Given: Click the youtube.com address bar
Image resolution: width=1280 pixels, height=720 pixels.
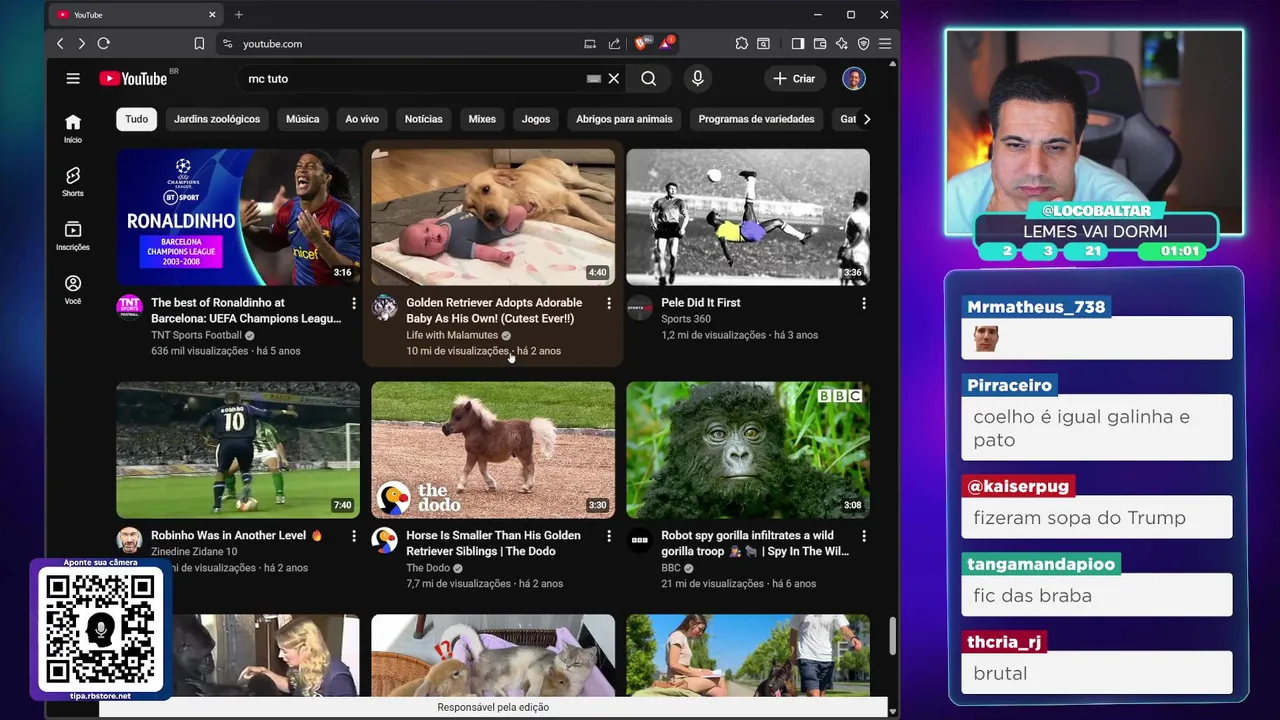Looking at the screenshot, I should pyautogui.click(x=400, y=43).
